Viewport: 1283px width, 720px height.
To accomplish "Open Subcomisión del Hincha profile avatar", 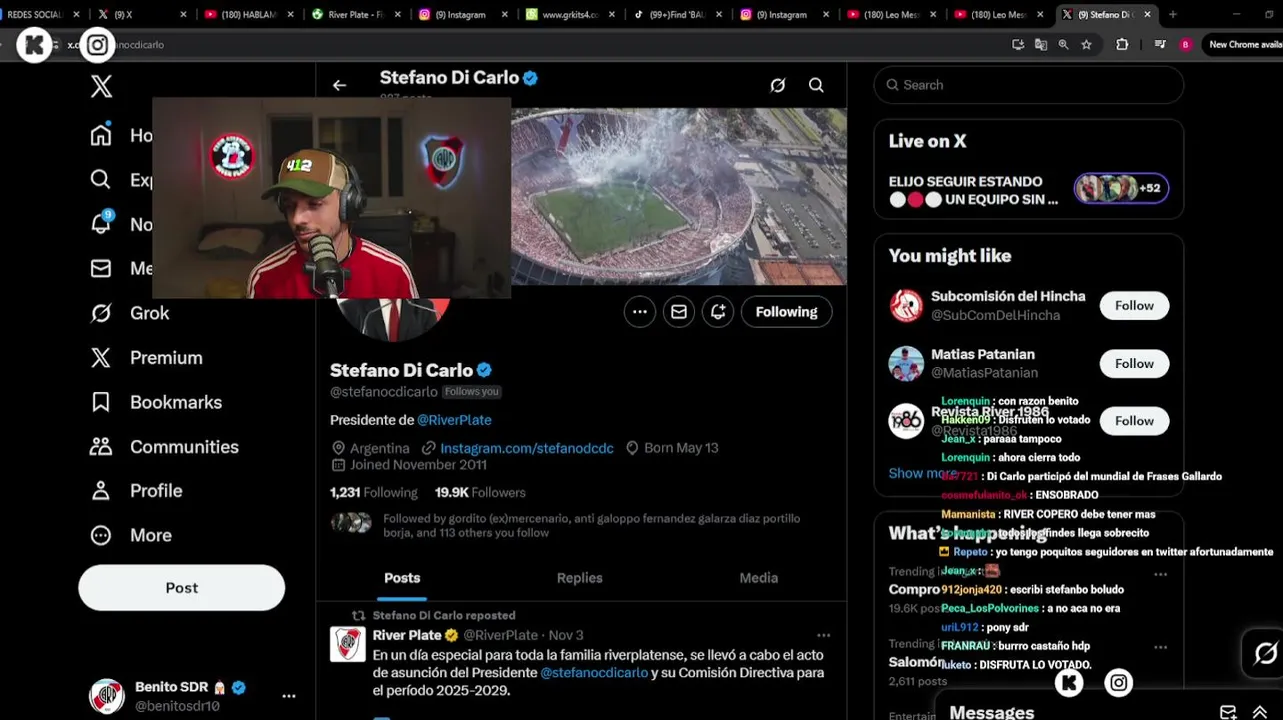I will click(906, 306).
